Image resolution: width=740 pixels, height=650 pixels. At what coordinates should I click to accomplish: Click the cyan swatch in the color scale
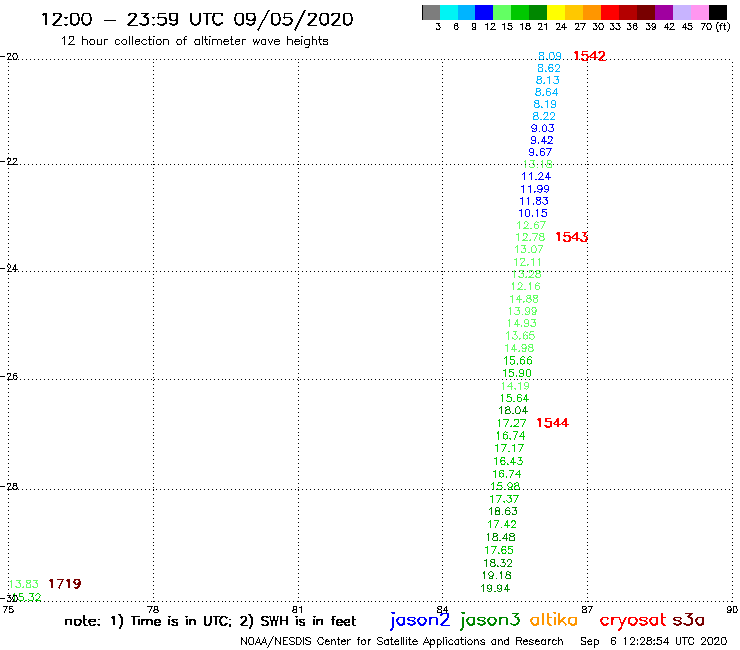click(449, 12)
